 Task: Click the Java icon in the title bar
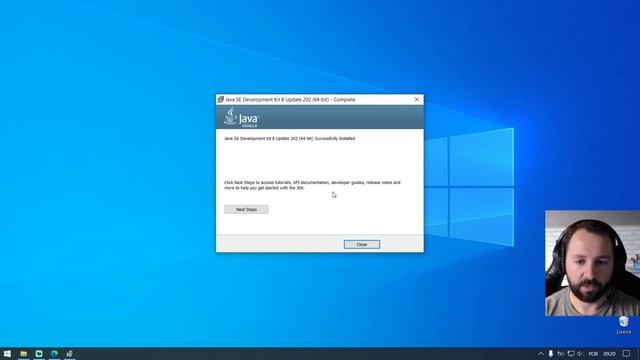[x=220, y=100]
